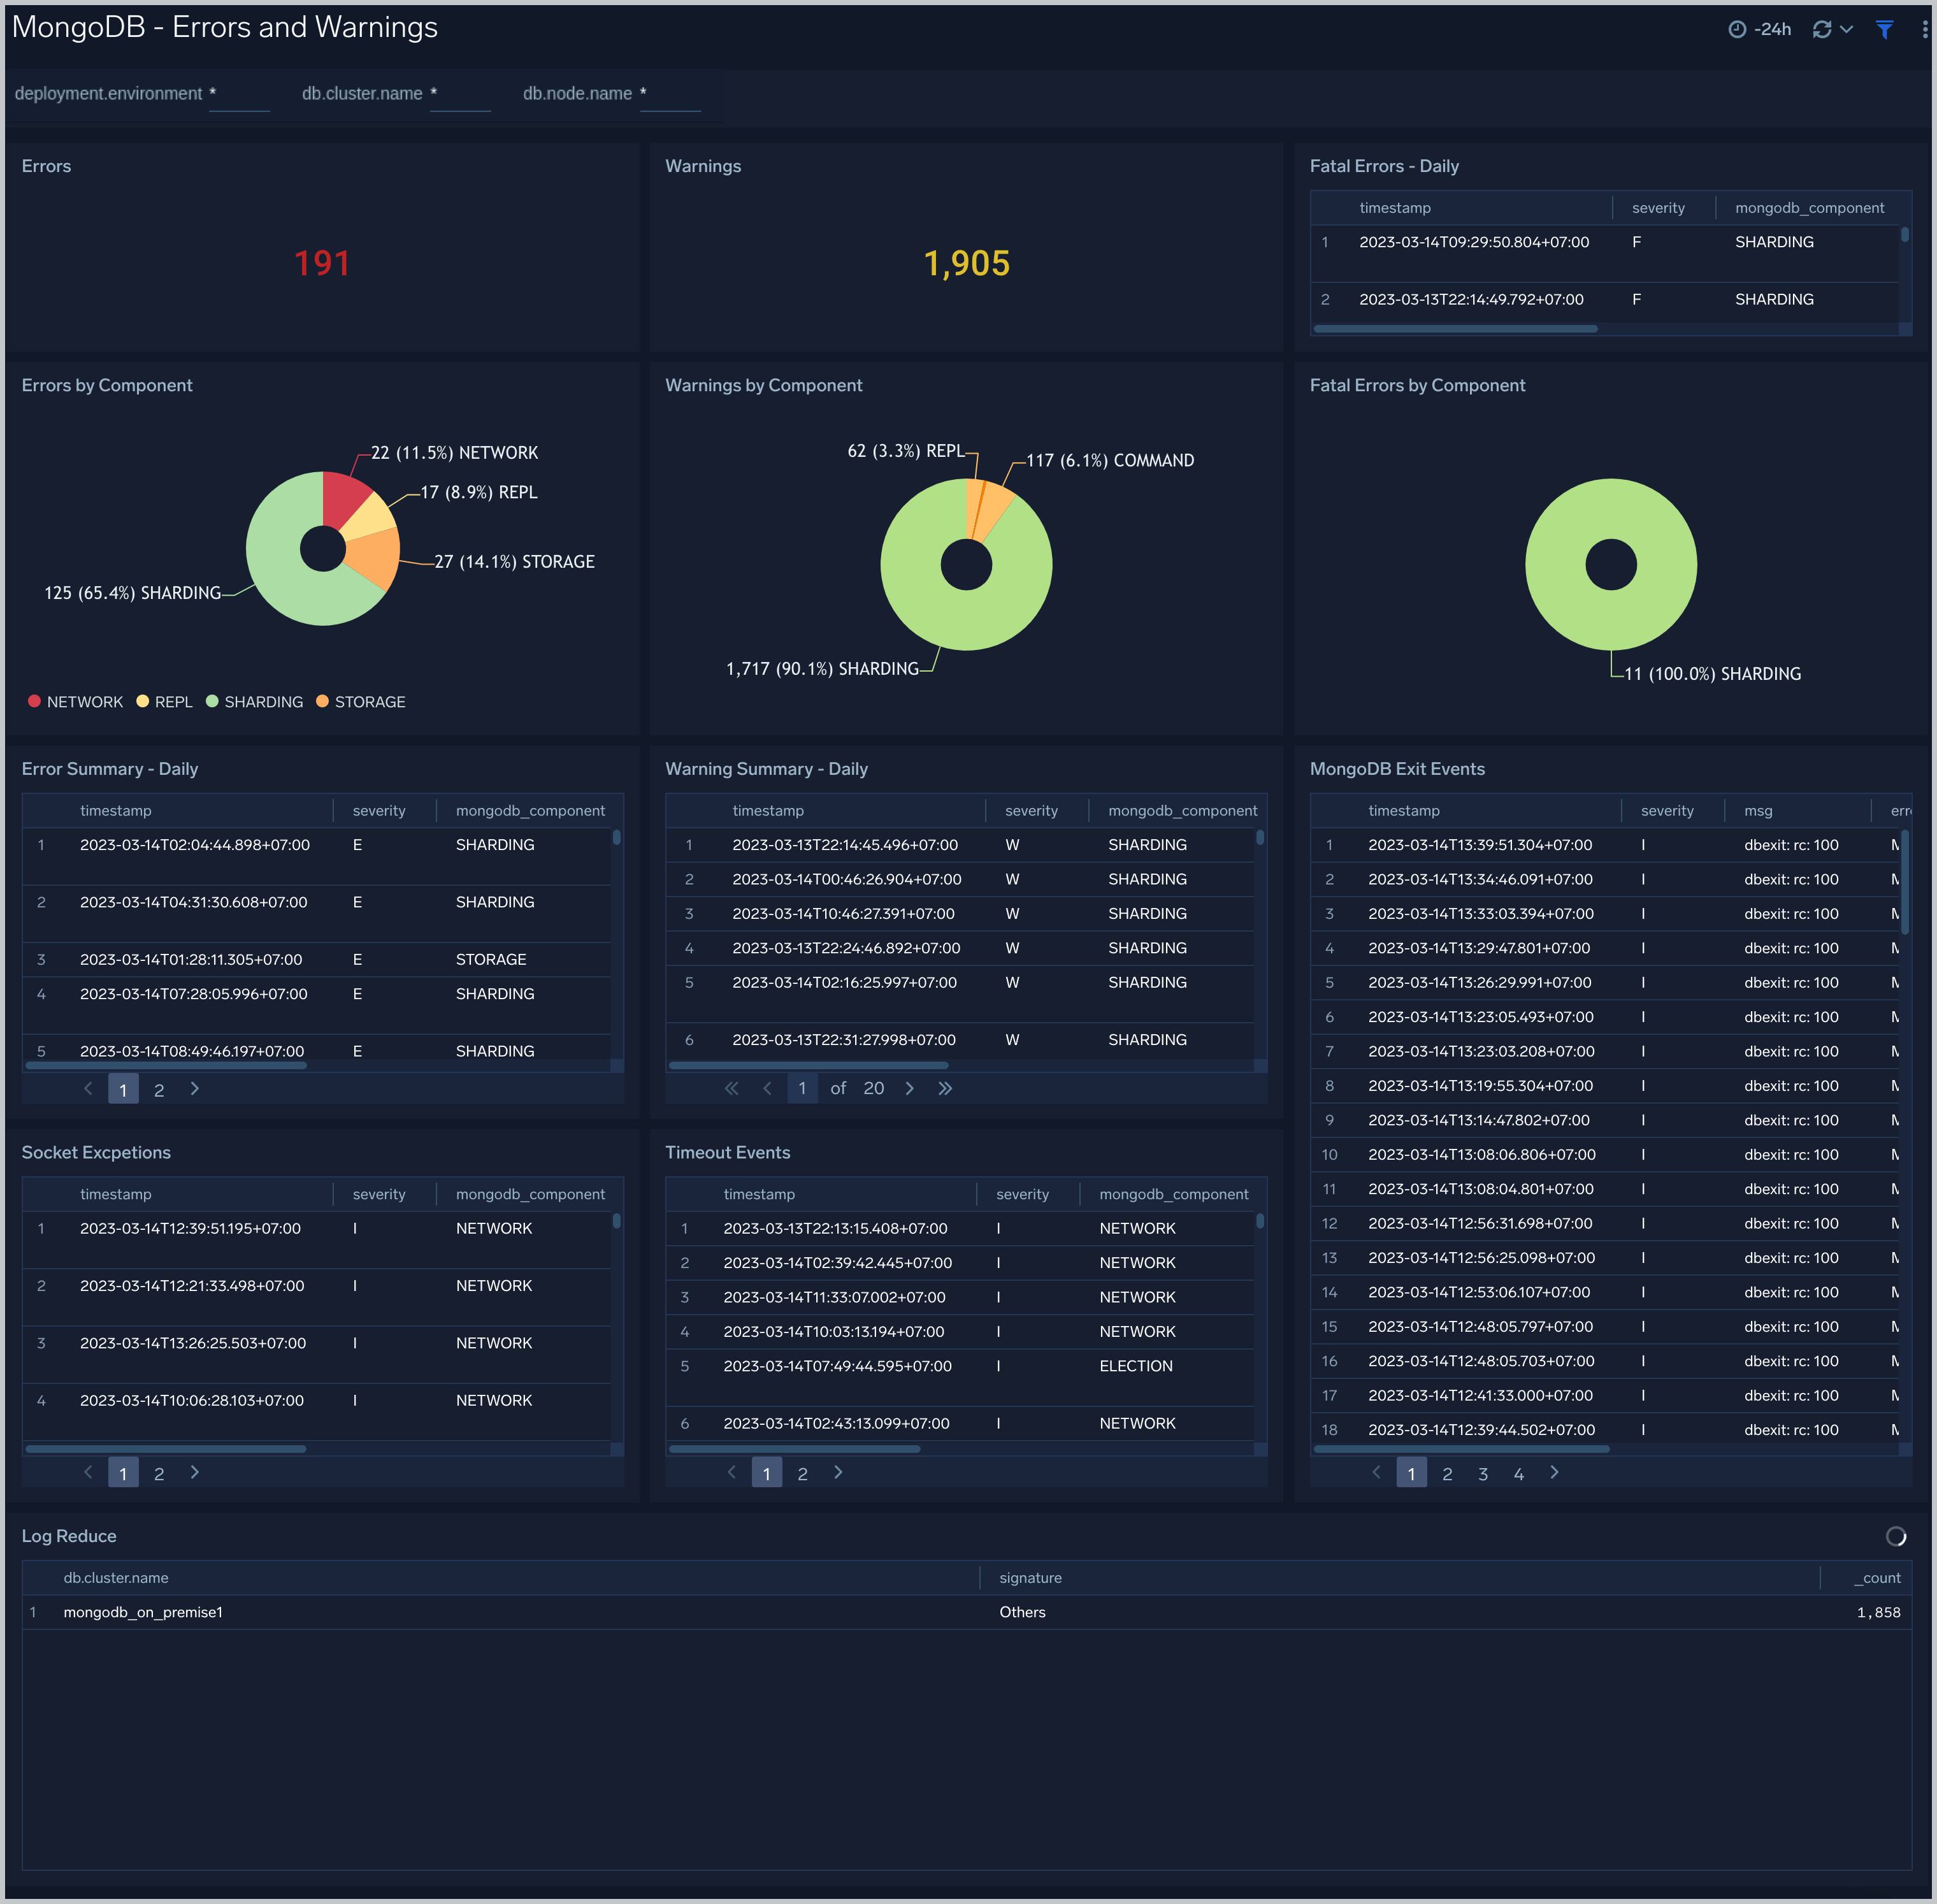The width and height of the screenshot is (1937, 1904).
Task: Select Socket Exceptions row 2023-03-14T12:39:51.195+07:00
Action: (316, 1241)
